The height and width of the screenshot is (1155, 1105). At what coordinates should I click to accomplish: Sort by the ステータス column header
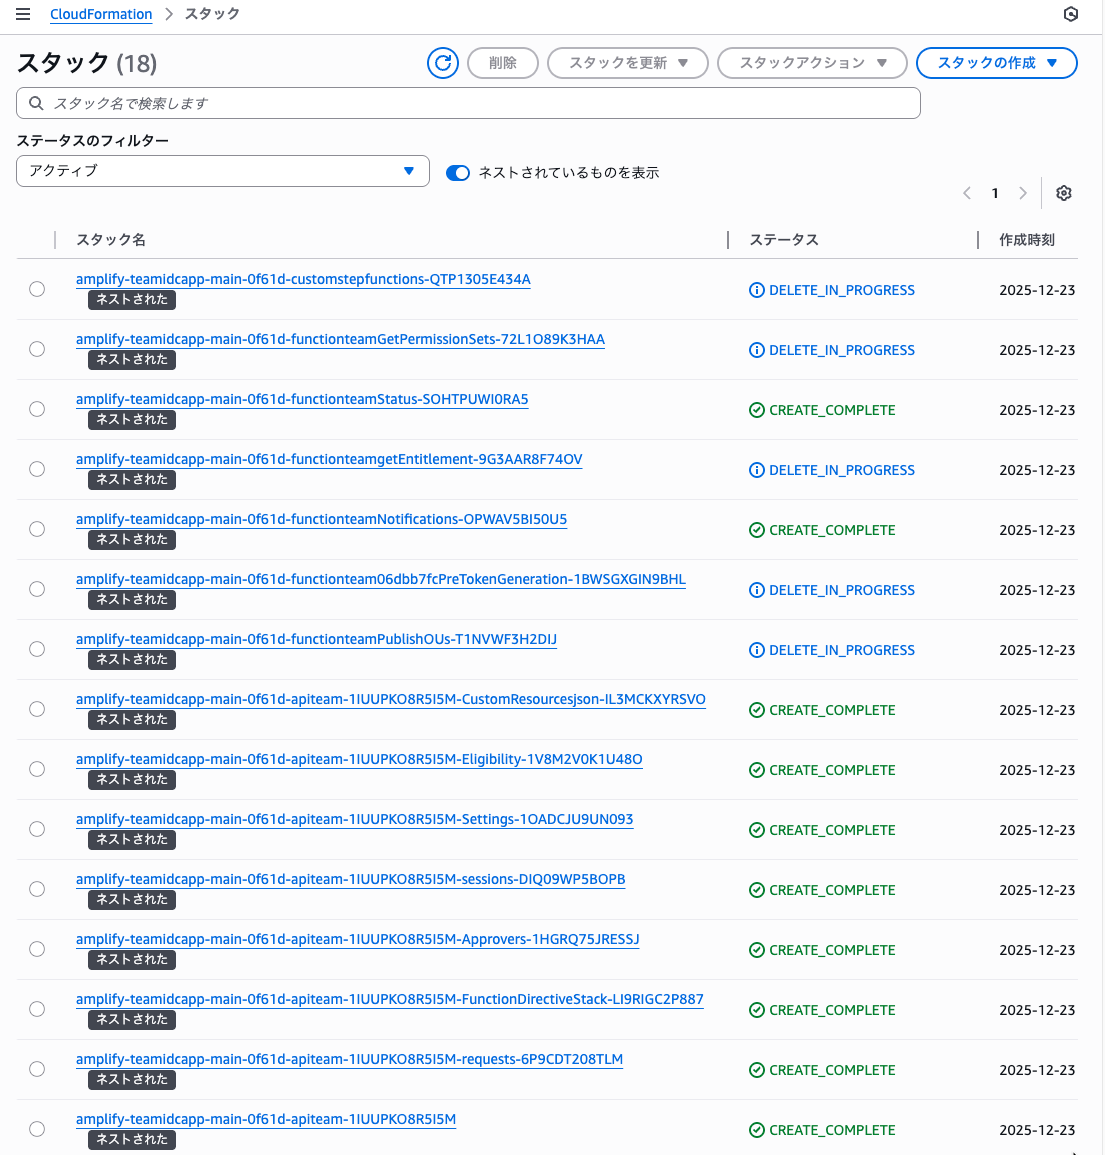coord(784,240)
